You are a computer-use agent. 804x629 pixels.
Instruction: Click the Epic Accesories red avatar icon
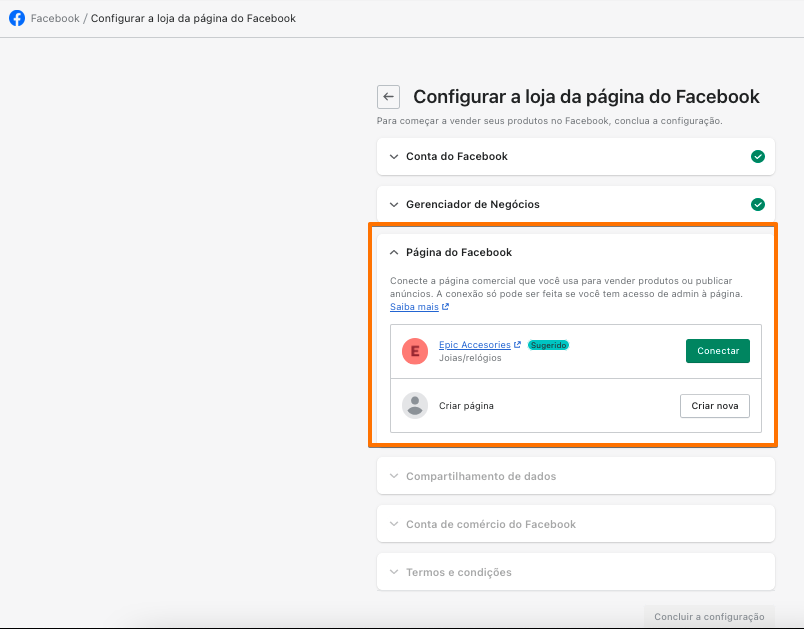tap(415, 351)
